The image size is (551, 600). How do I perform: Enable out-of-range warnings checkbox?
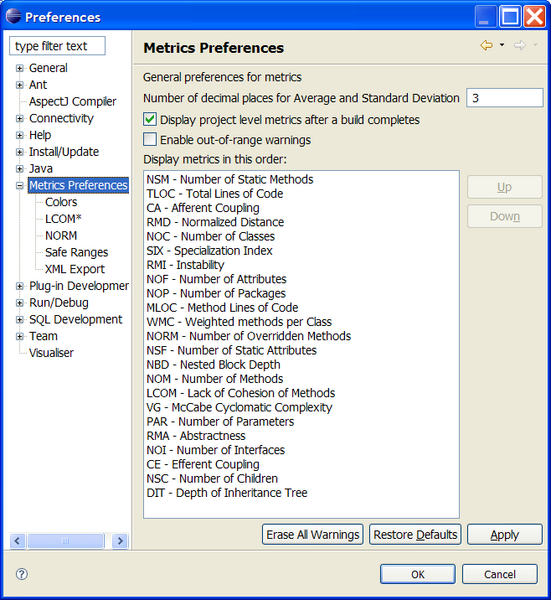coord(150,139)
